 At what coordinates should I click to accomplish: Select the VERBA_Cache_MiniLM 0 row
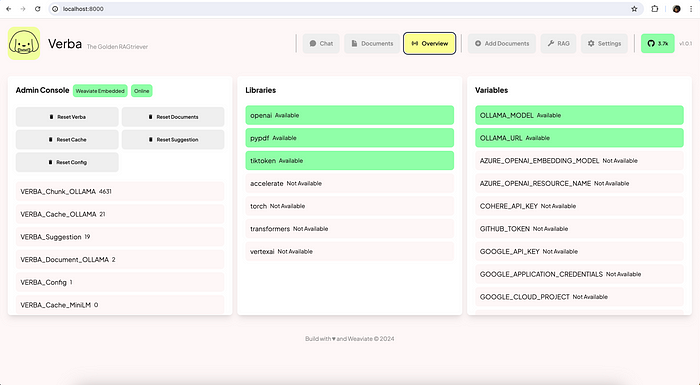[120, 305]
